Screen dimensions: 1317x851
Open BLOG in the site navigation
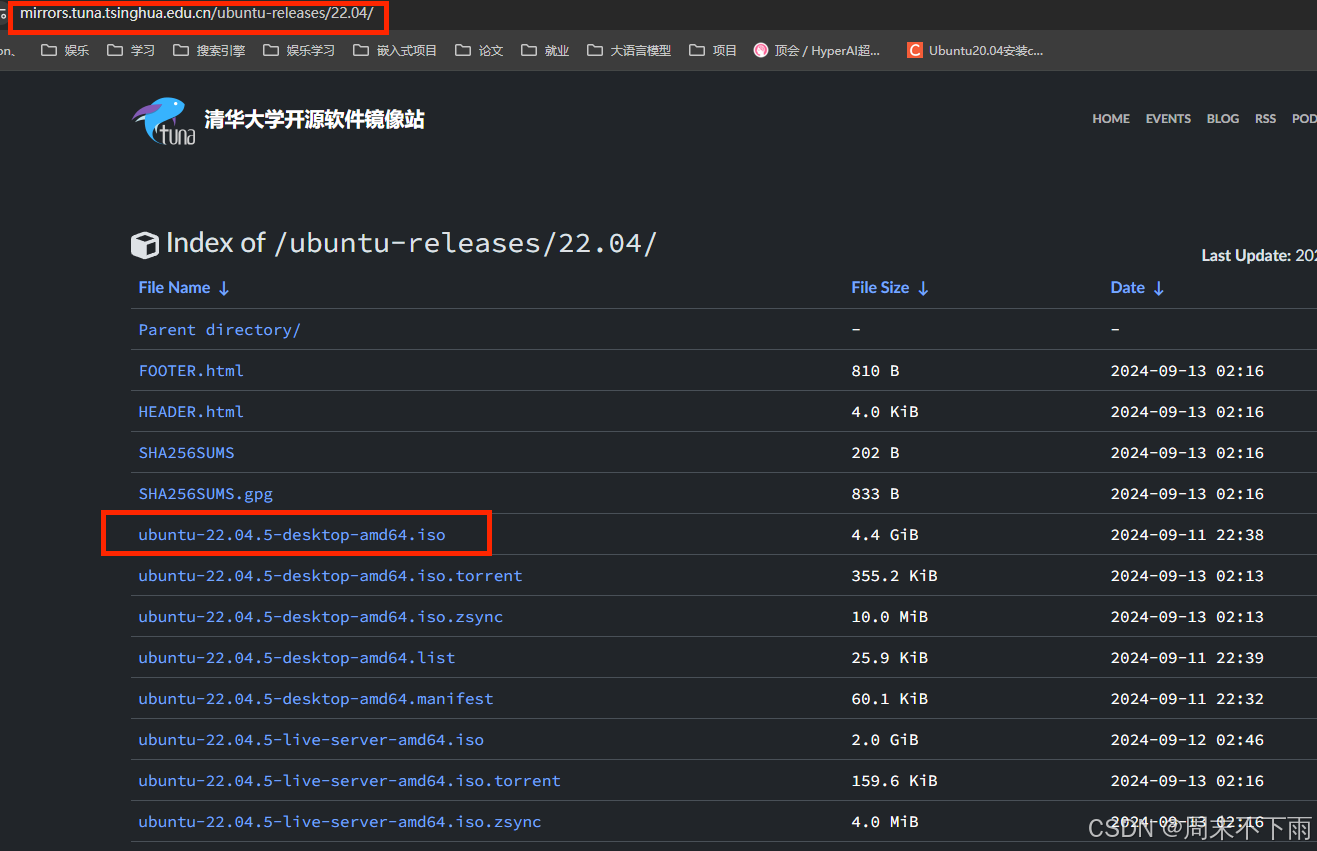point(1223,118)
